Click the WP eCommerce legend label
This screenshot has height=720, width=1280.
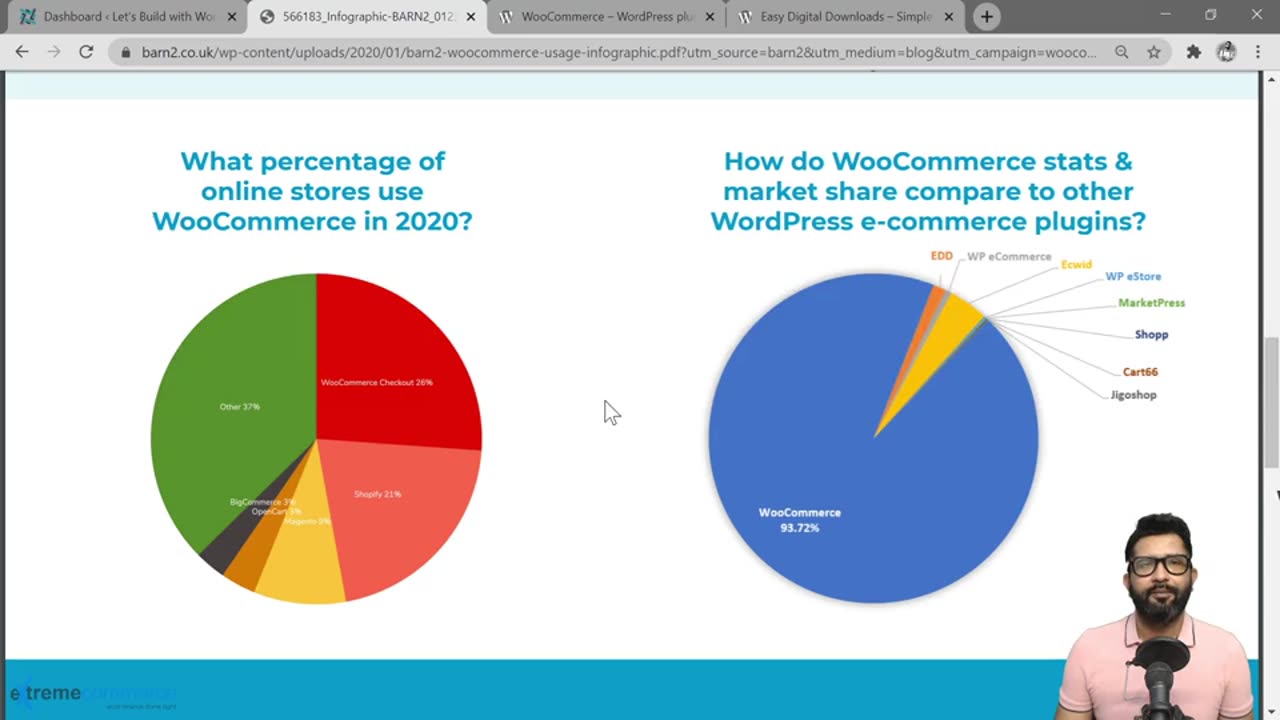[x=1009, y=257]
